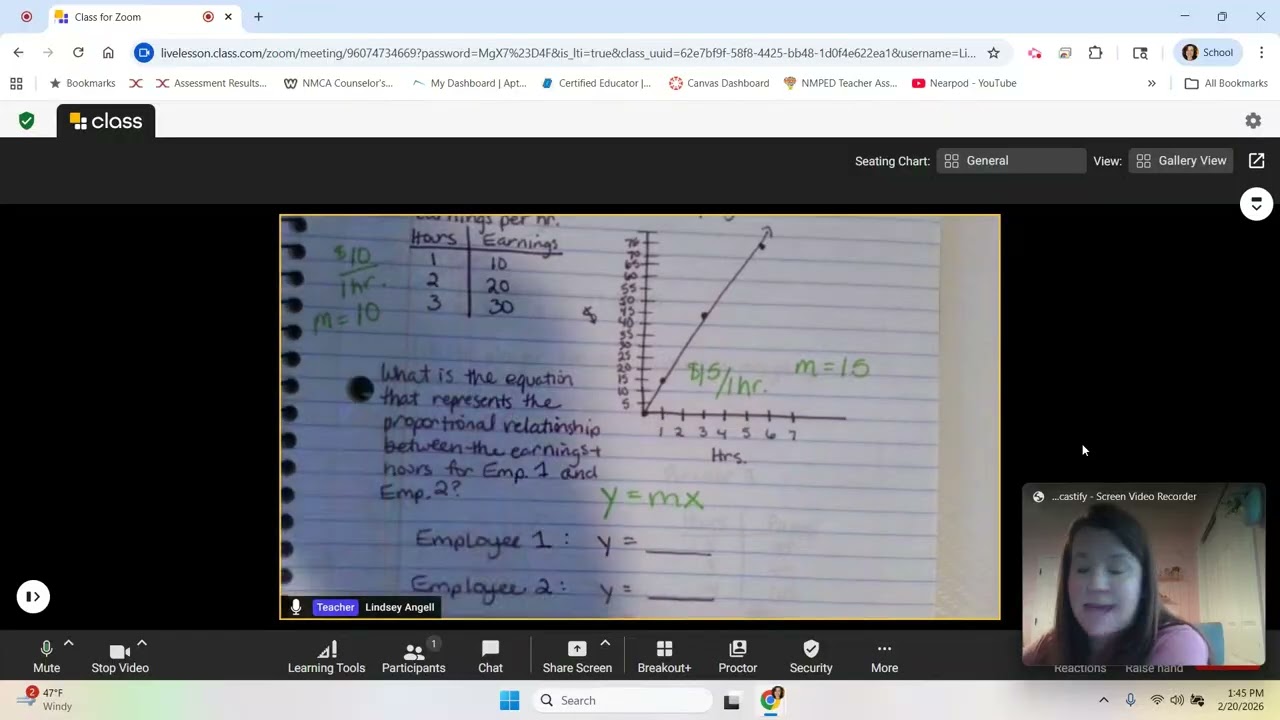Open Gallery View dropdown

1181,161
